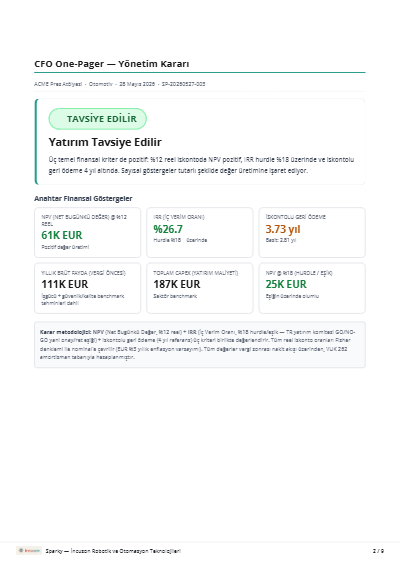Select the Anahtar Finansal Göstergeler section title
The height and width of the screenshot is (566, 400).
click(x=83, y=199)
